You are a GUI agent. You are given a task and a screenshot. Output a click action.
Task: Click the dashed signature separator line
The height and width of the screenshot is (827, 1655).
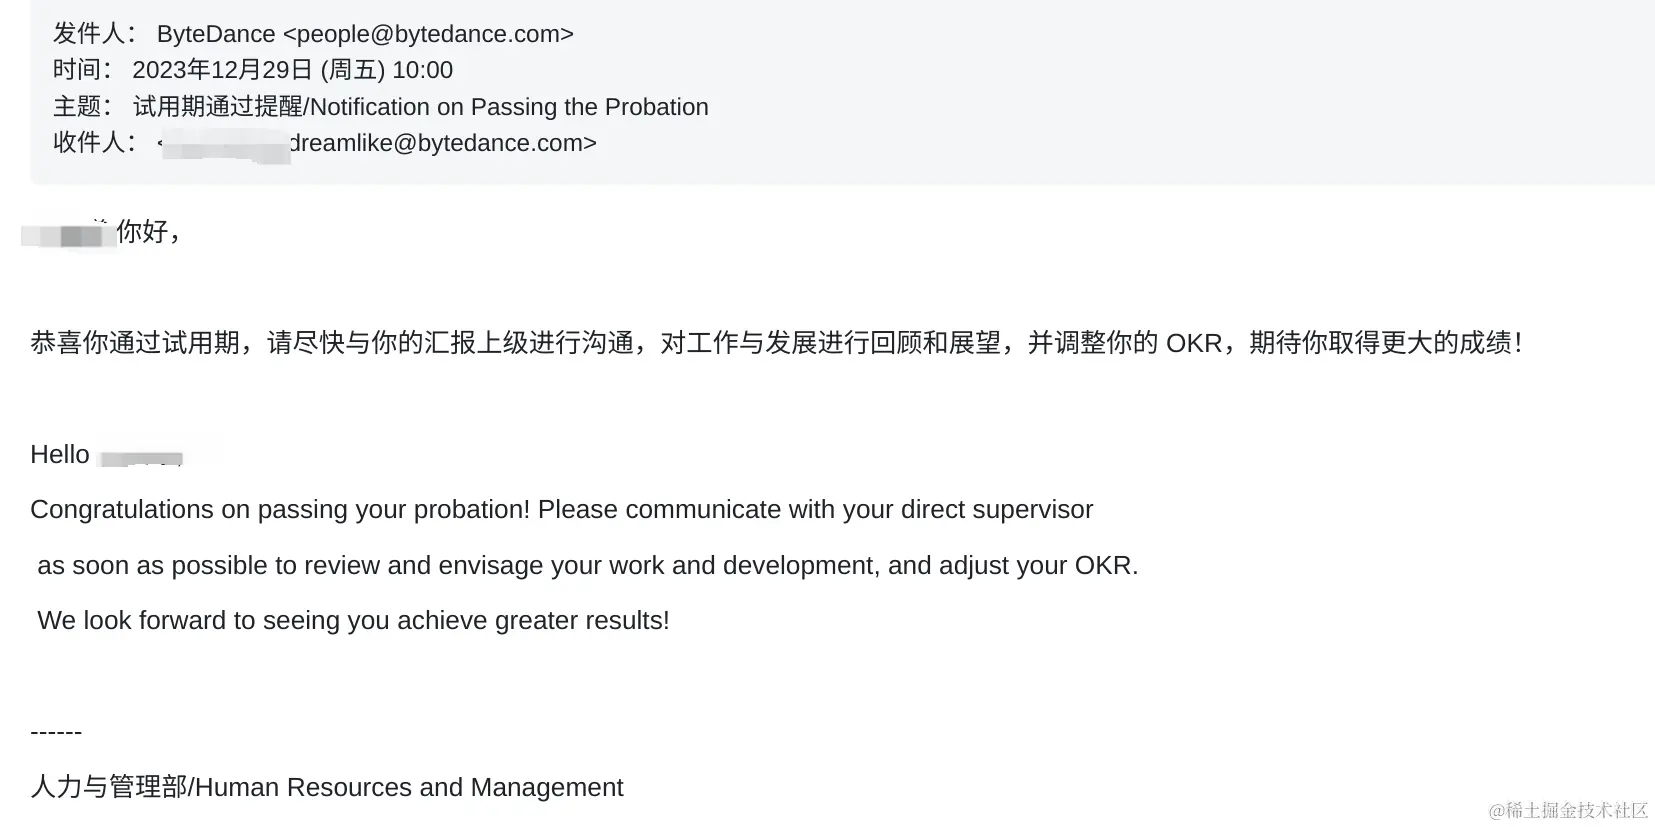tap(56, 732)
